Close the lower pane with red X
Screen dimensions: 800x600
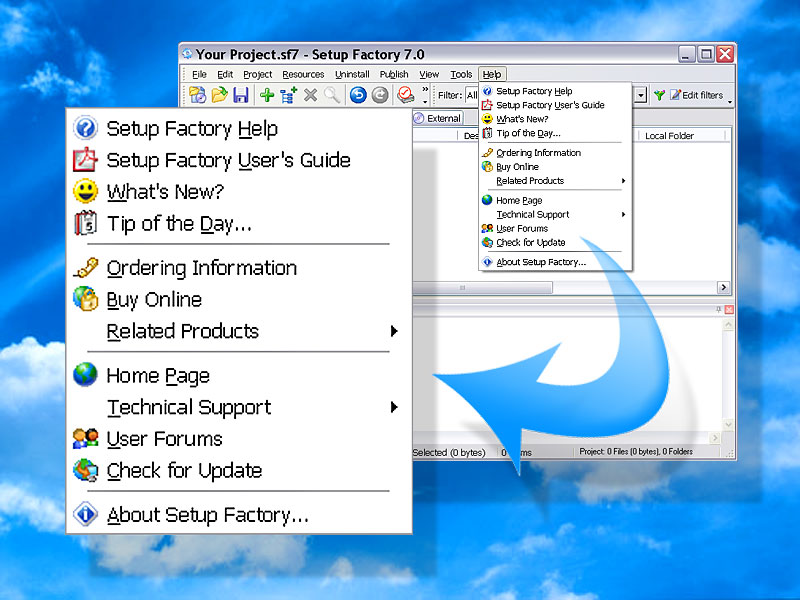(x=729, y=309)
